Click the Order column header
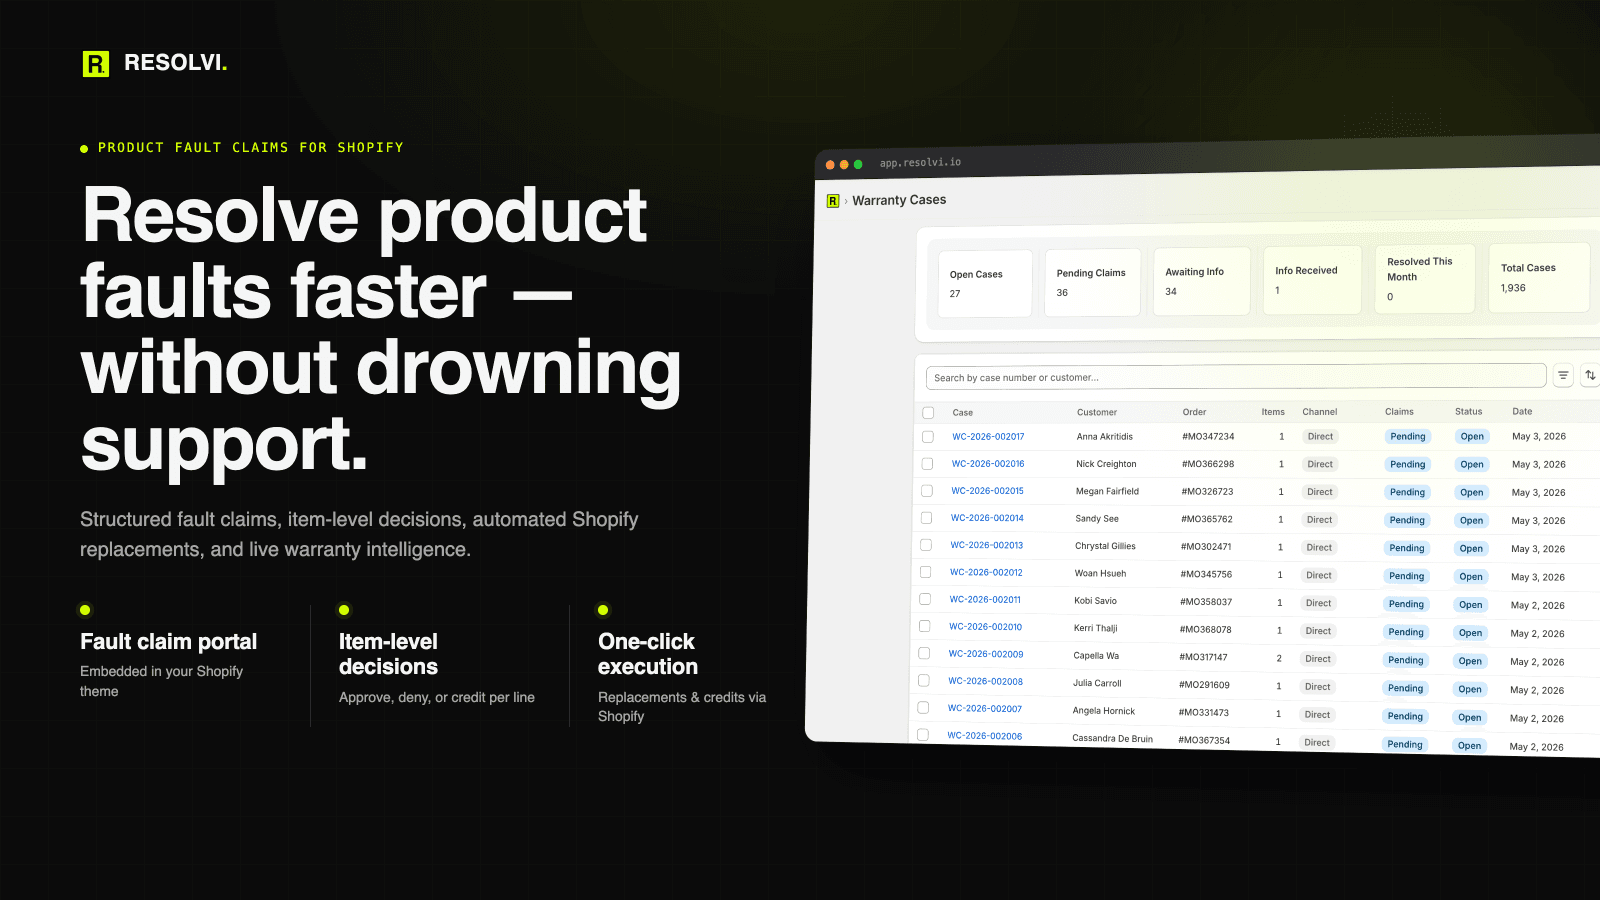1600x900 pixels. 1194,412
